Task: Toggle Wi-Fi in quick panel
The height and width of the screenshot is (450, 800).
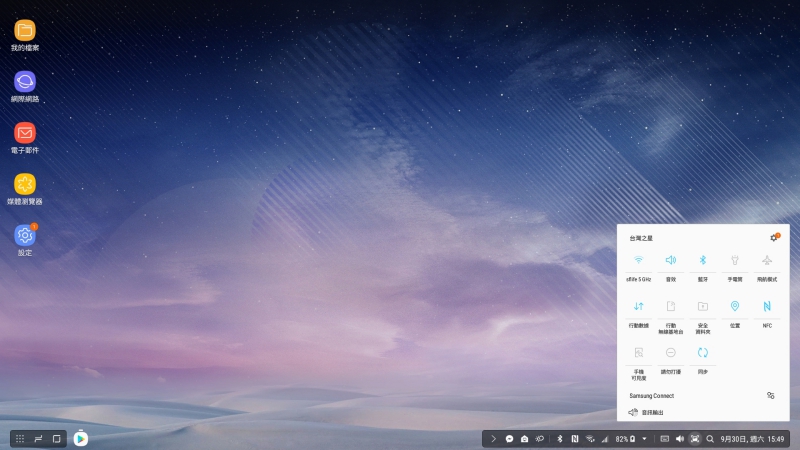Action: 639,260
